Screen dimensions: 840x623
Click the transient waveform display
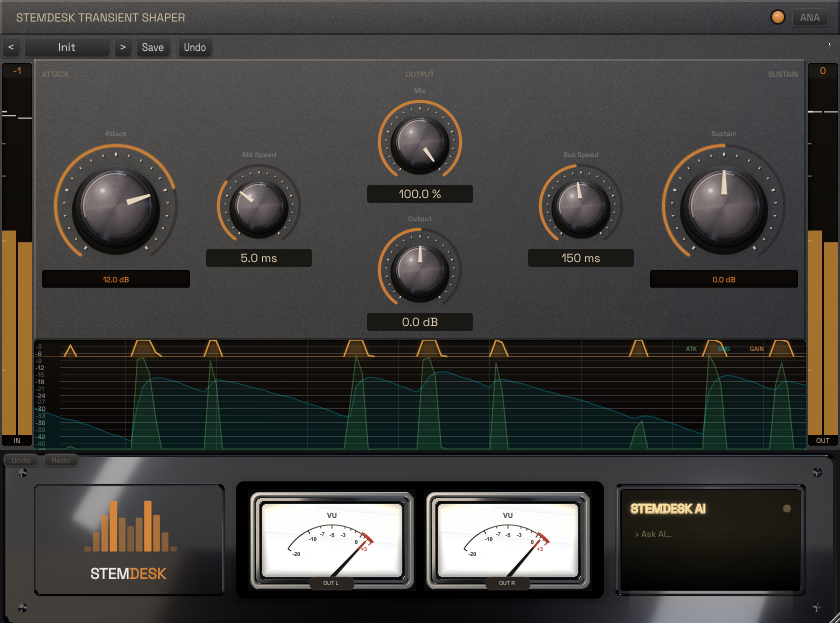point(420,394)
